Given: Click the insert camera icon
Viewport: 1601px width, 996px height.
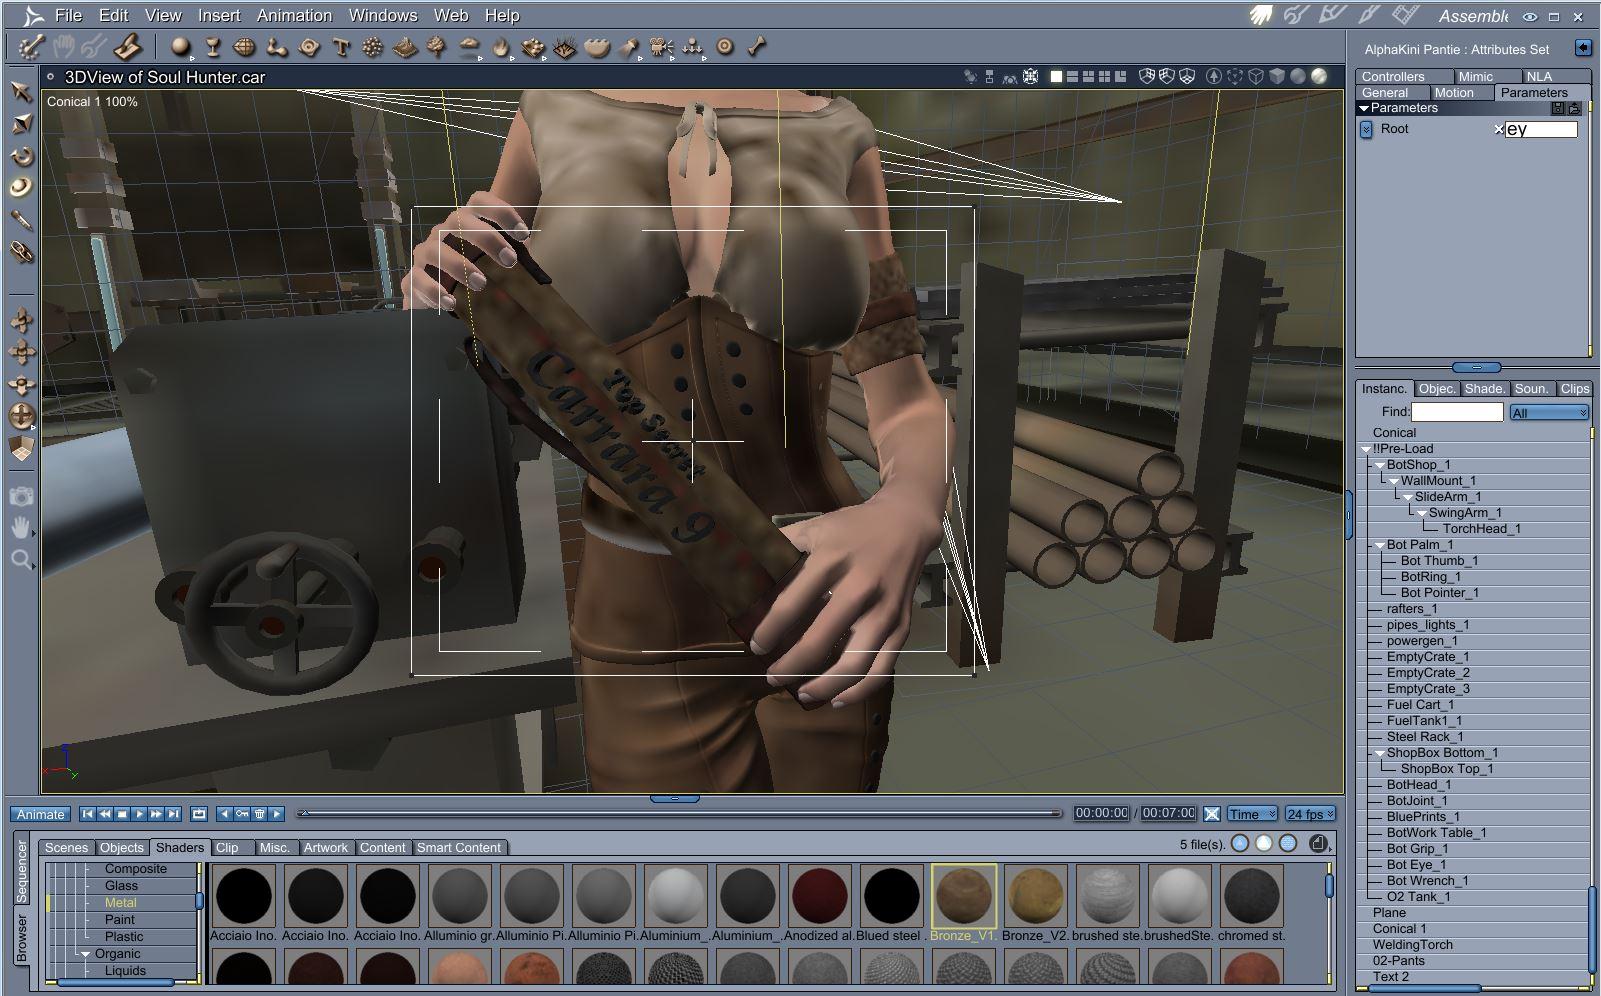Looking at the screenshot, I should tap(660, 46).
